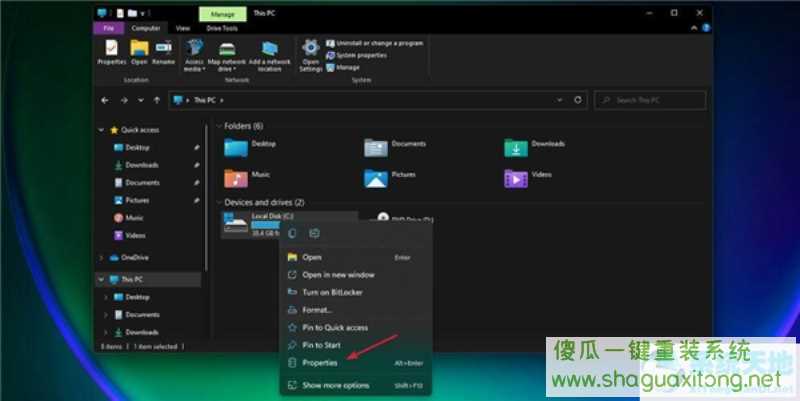800x401 pixels.
Task: Click the OneDrive cloud icon
Action: tap(114, 258)
